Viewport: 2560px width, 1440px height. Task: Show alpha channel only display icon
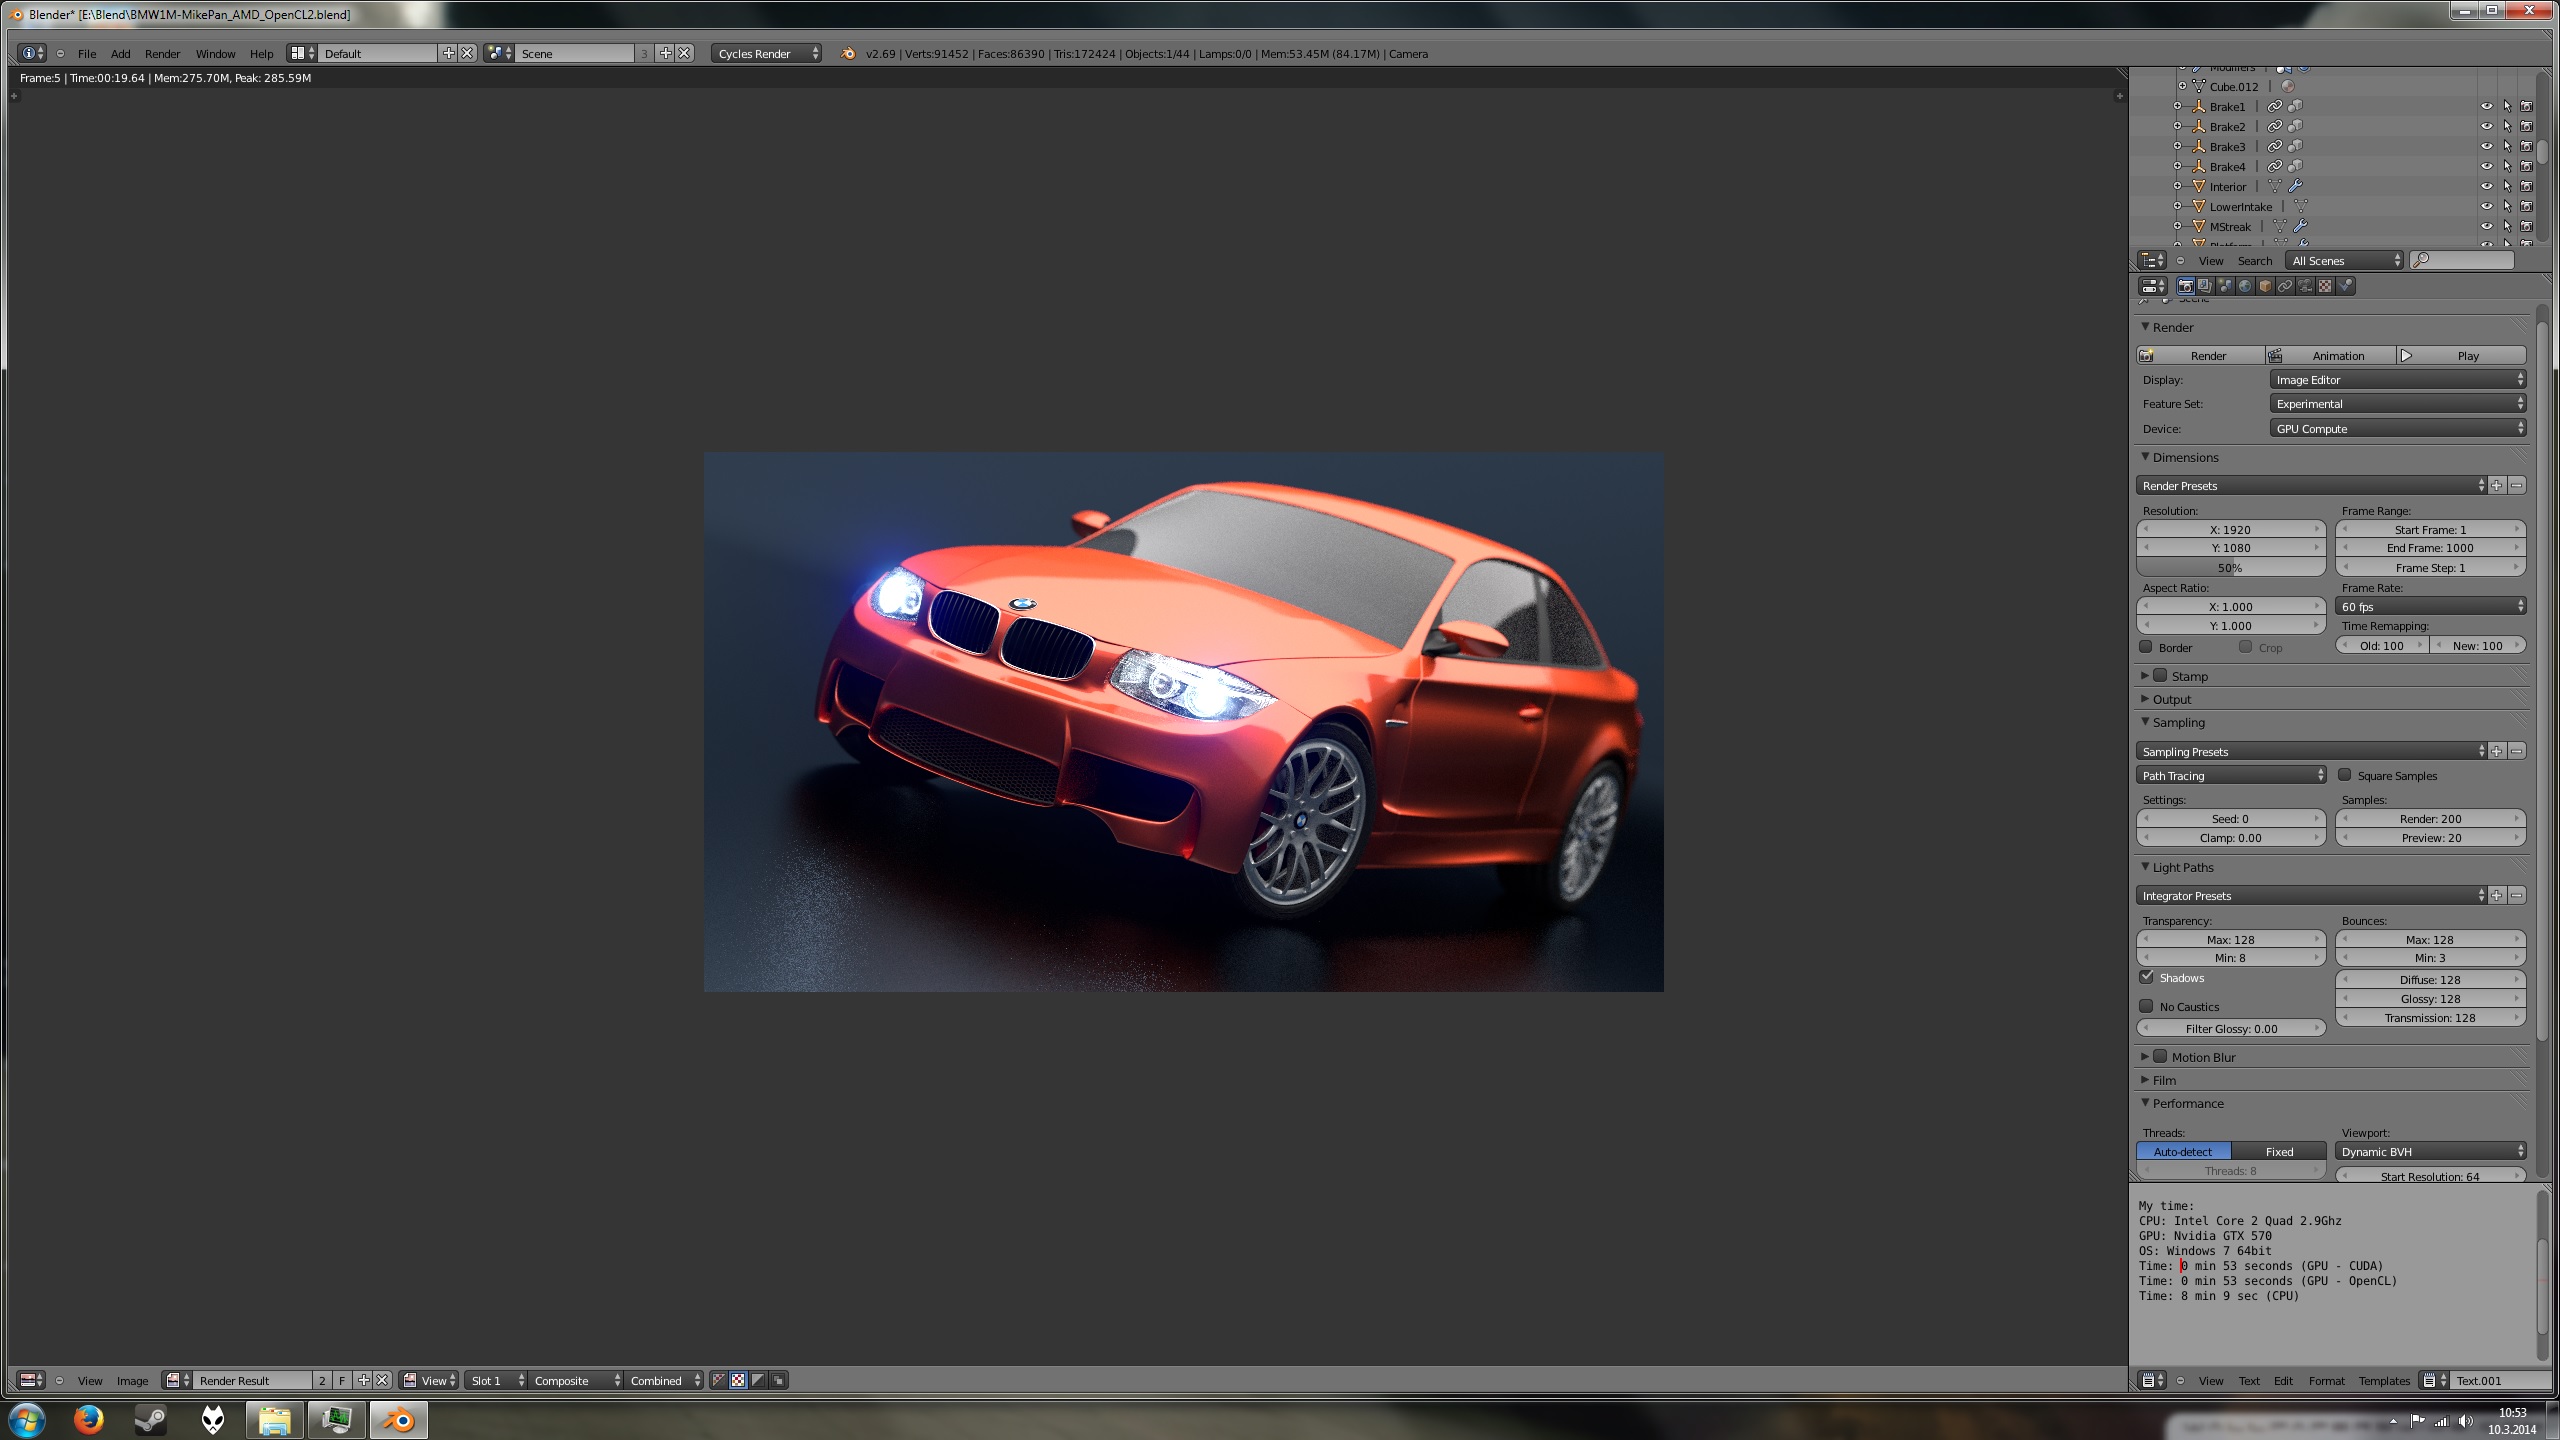pyautogui.click(x=758, y=1380)
